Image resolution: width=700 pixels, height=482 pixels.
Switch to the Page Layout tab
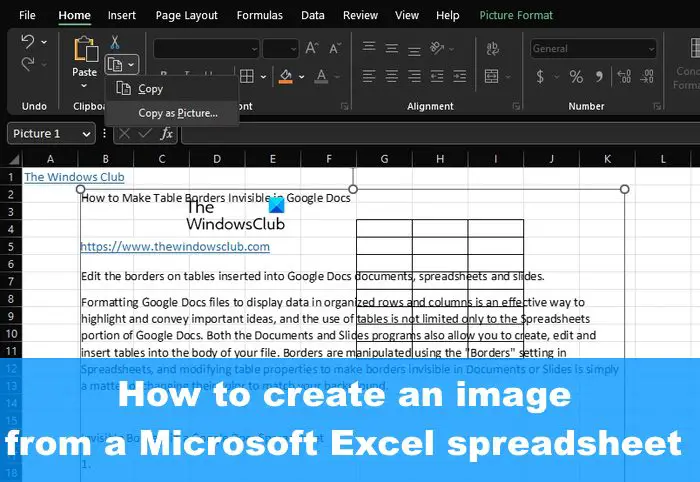pyautogui.click(x=187, y=15)
